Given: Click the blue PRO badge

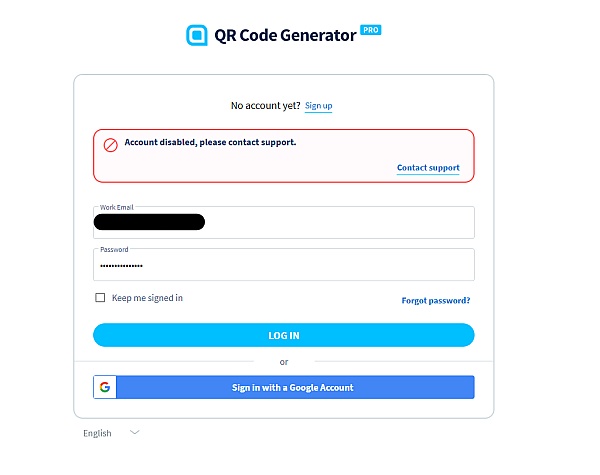Looking at the screenshot, I should [x=370, y=30].
